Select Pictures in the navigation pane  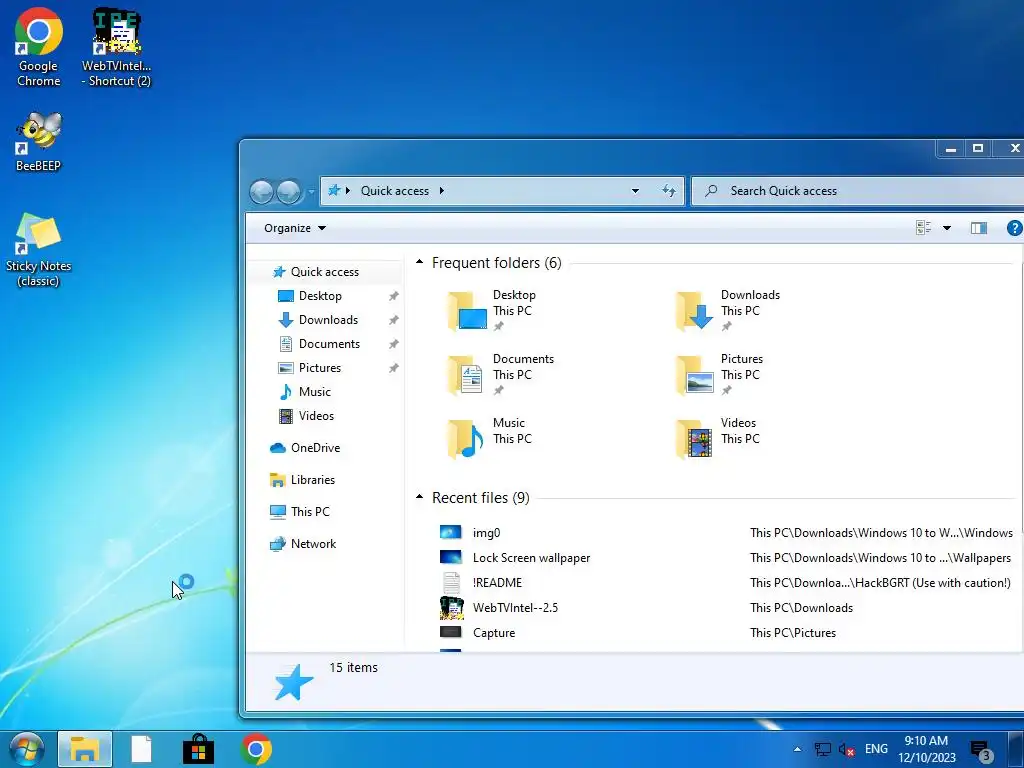320,368
